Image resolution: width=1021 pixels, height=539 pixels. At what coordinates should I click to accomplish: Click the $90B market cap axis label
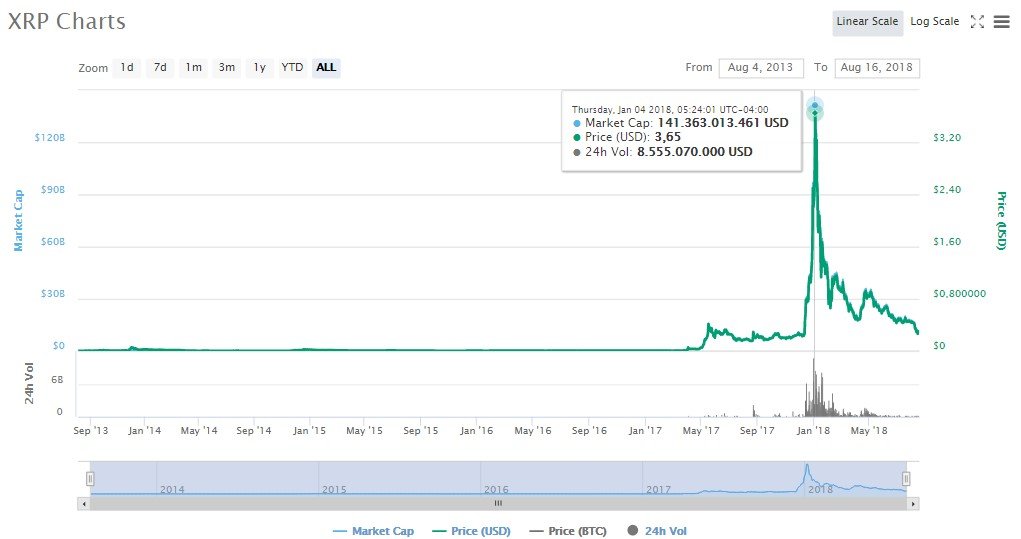coord(53,190)
